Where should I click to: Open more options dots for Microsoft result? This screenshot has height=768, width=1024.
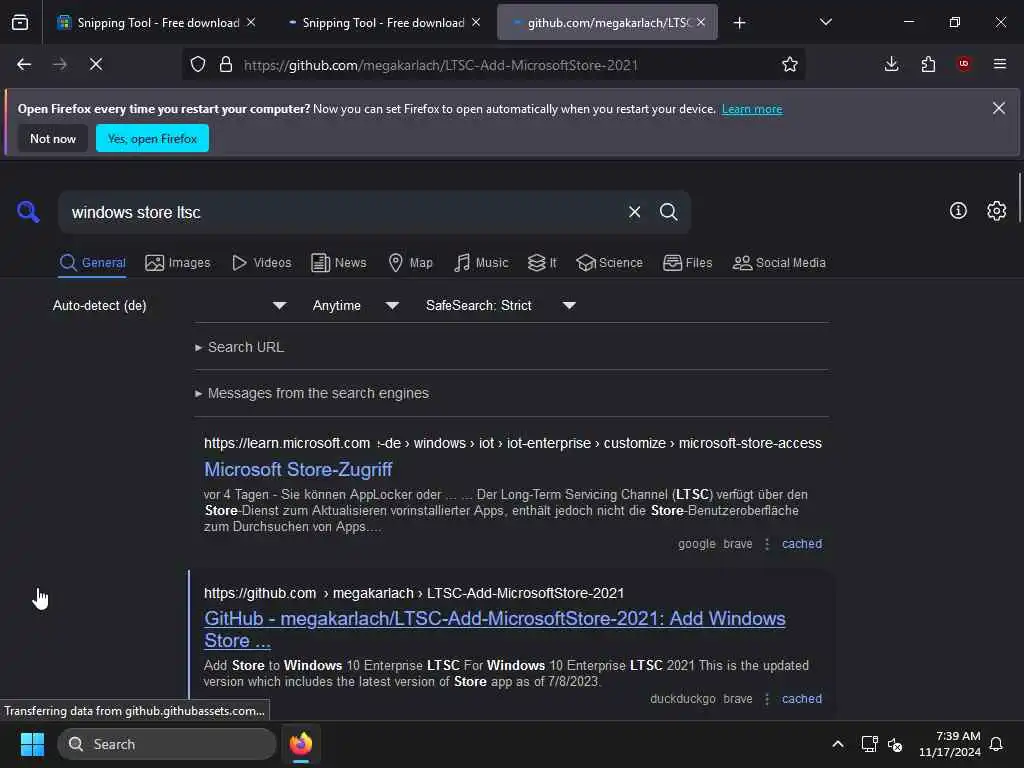click(x=767, y=544)
